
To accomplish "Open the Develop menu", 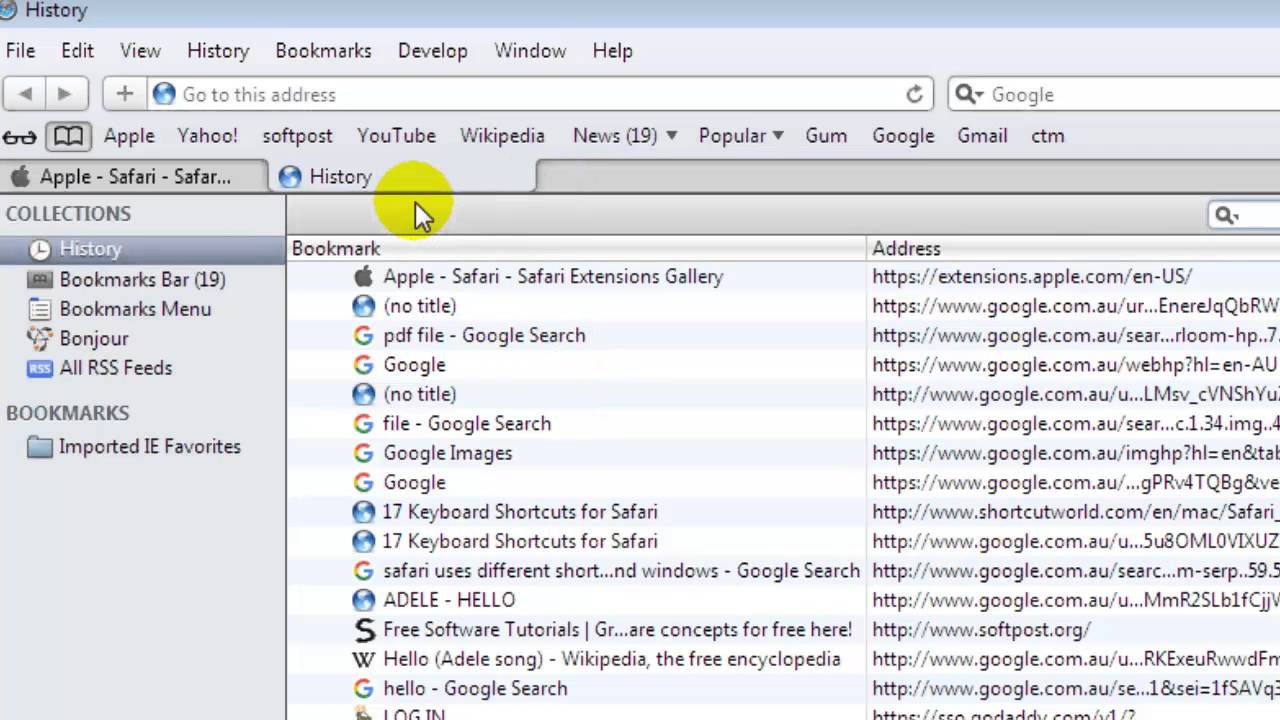I will click(432, 50).
